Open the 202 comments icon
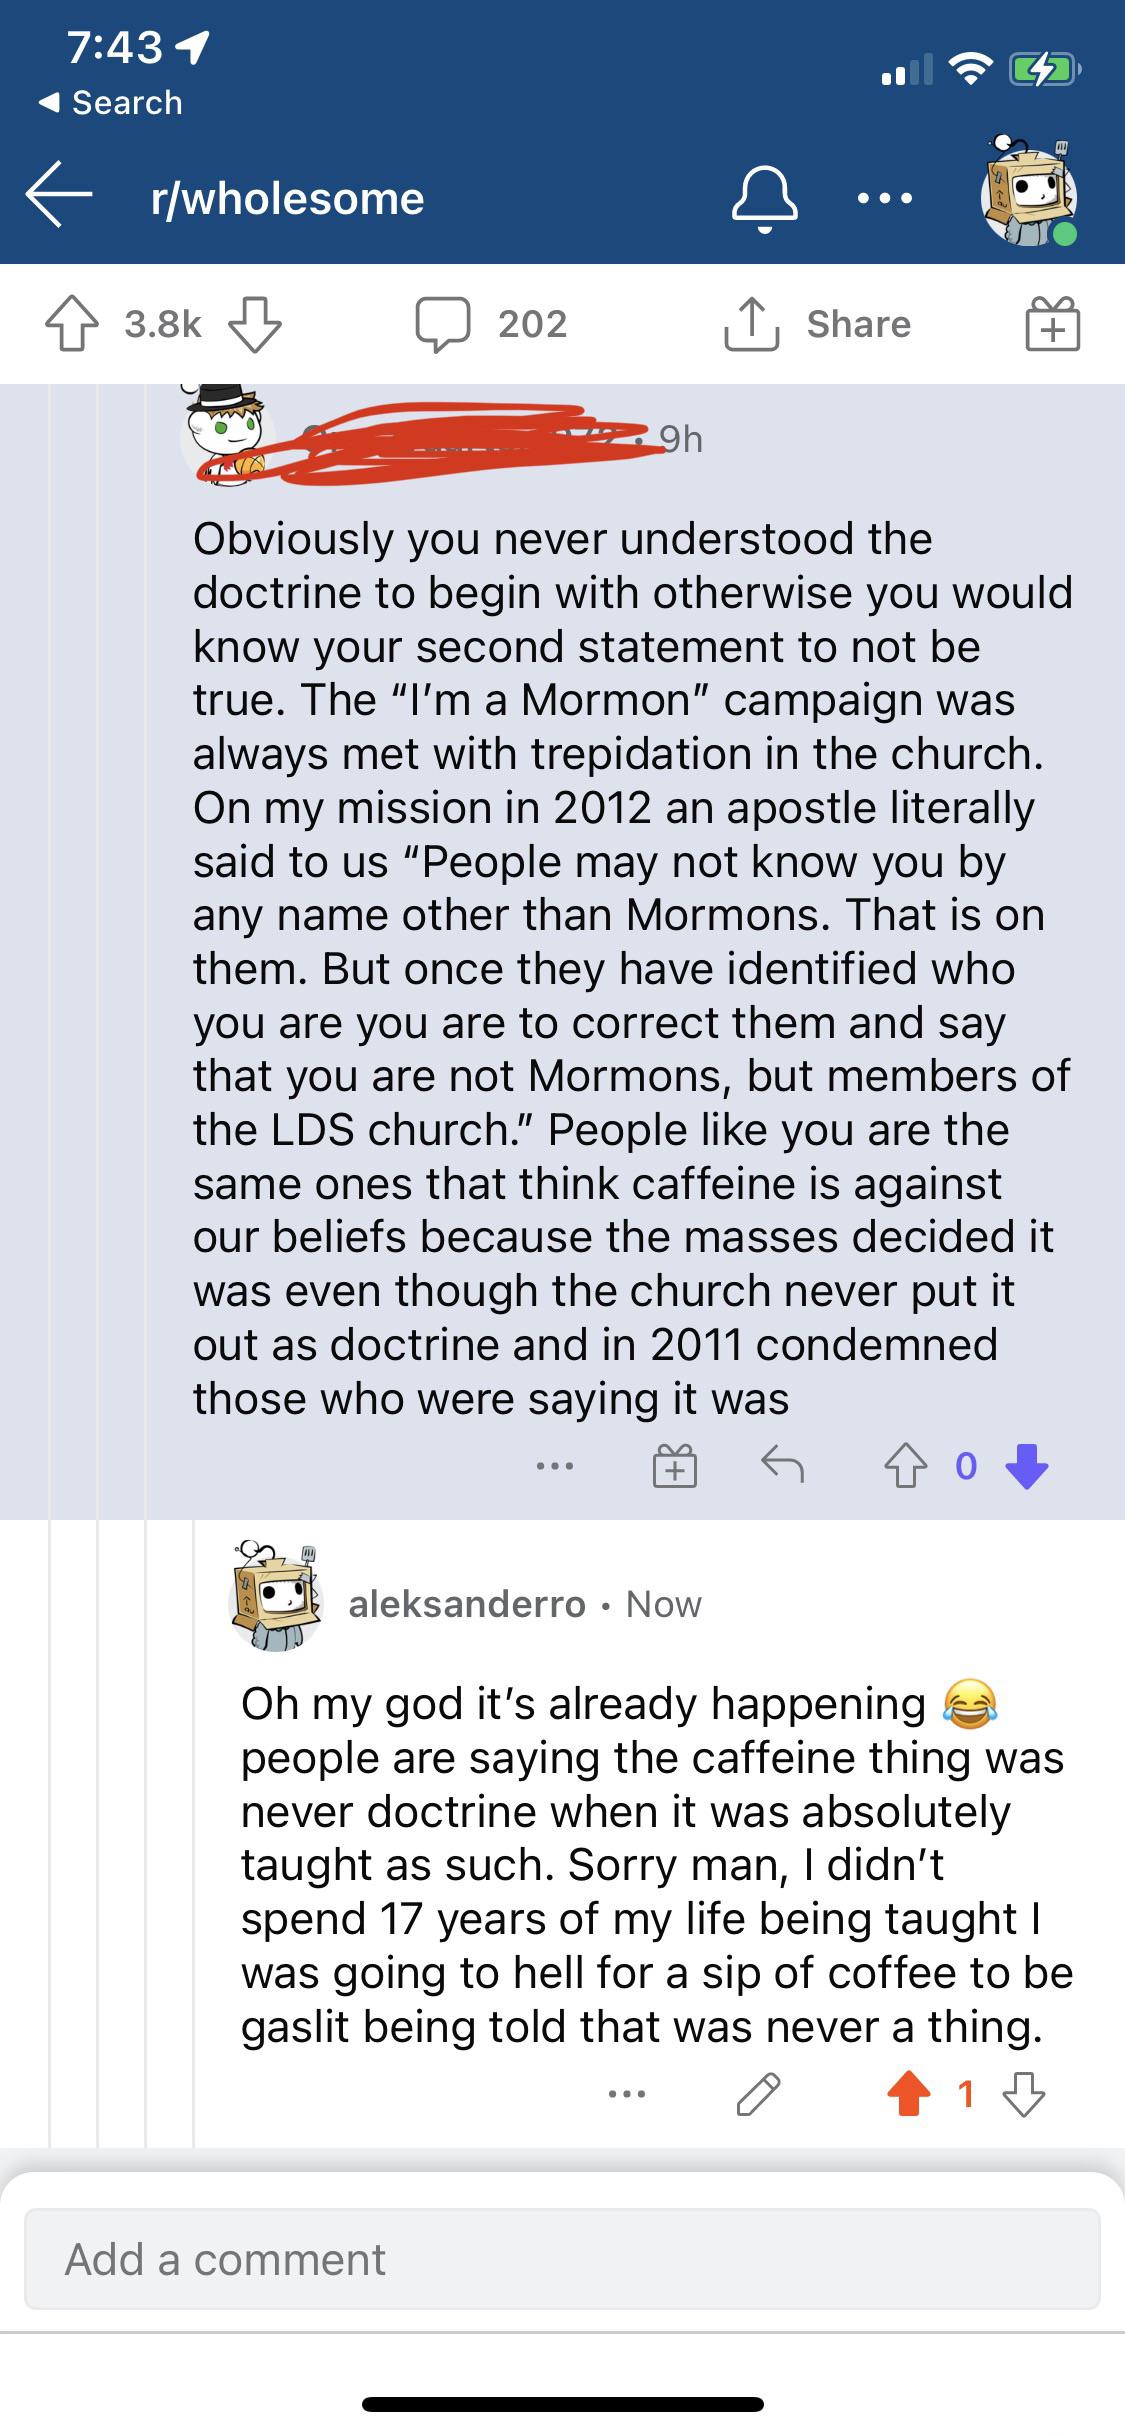Viewport: 1125px width, 2436px height. (x=443, y=324)
